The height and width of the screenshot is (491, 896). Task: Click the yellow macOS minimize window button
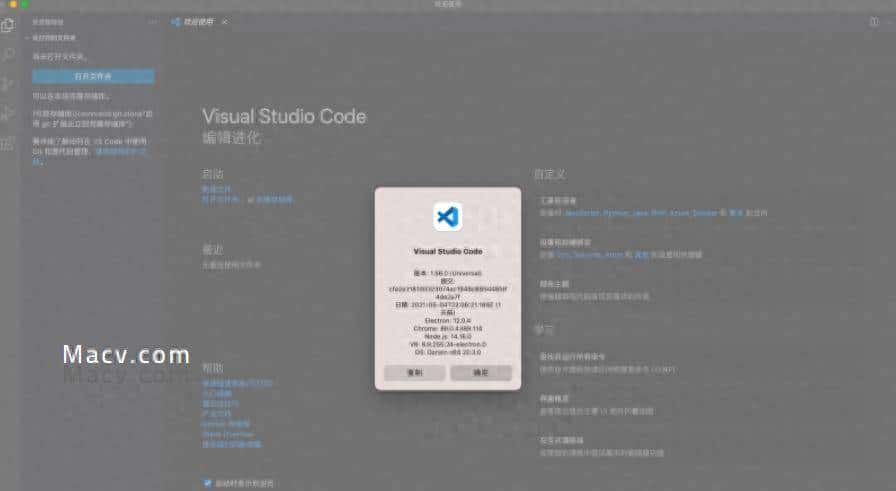click(x=13, y=3)
